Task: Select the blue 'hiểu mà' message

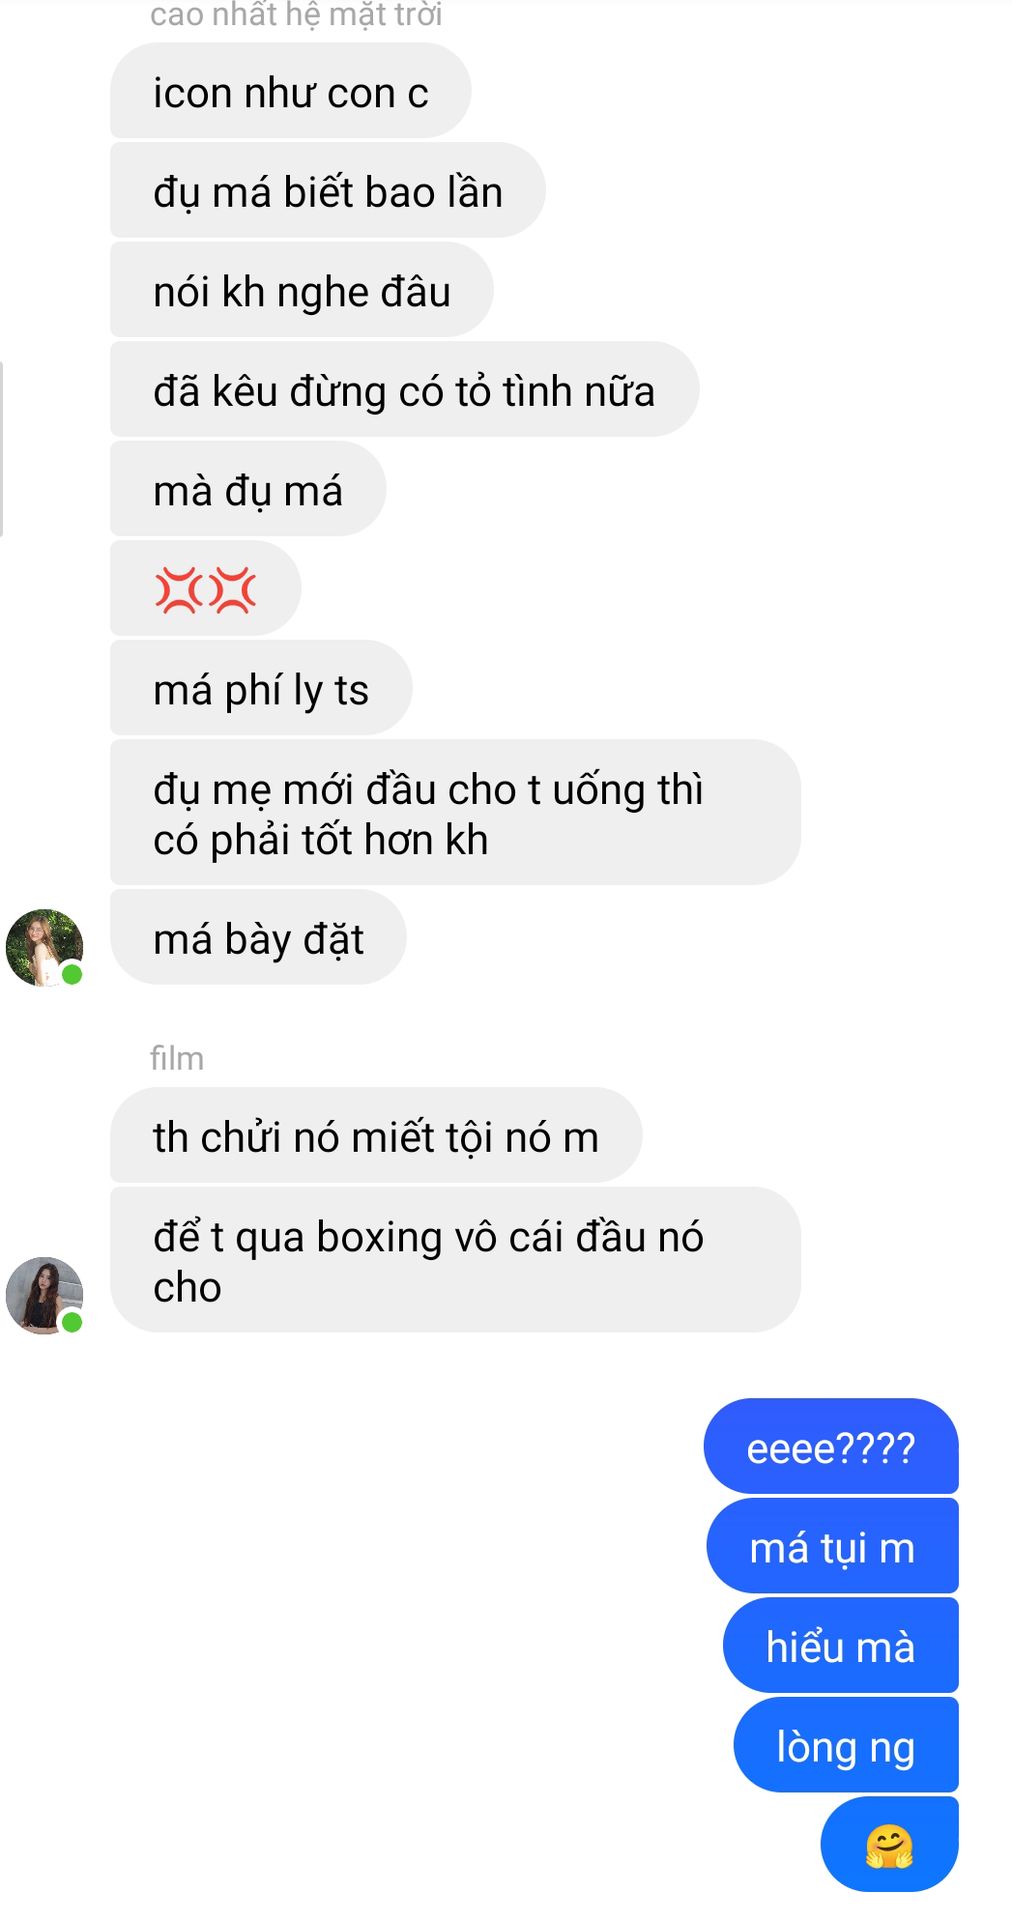Action: [840, 1645]
